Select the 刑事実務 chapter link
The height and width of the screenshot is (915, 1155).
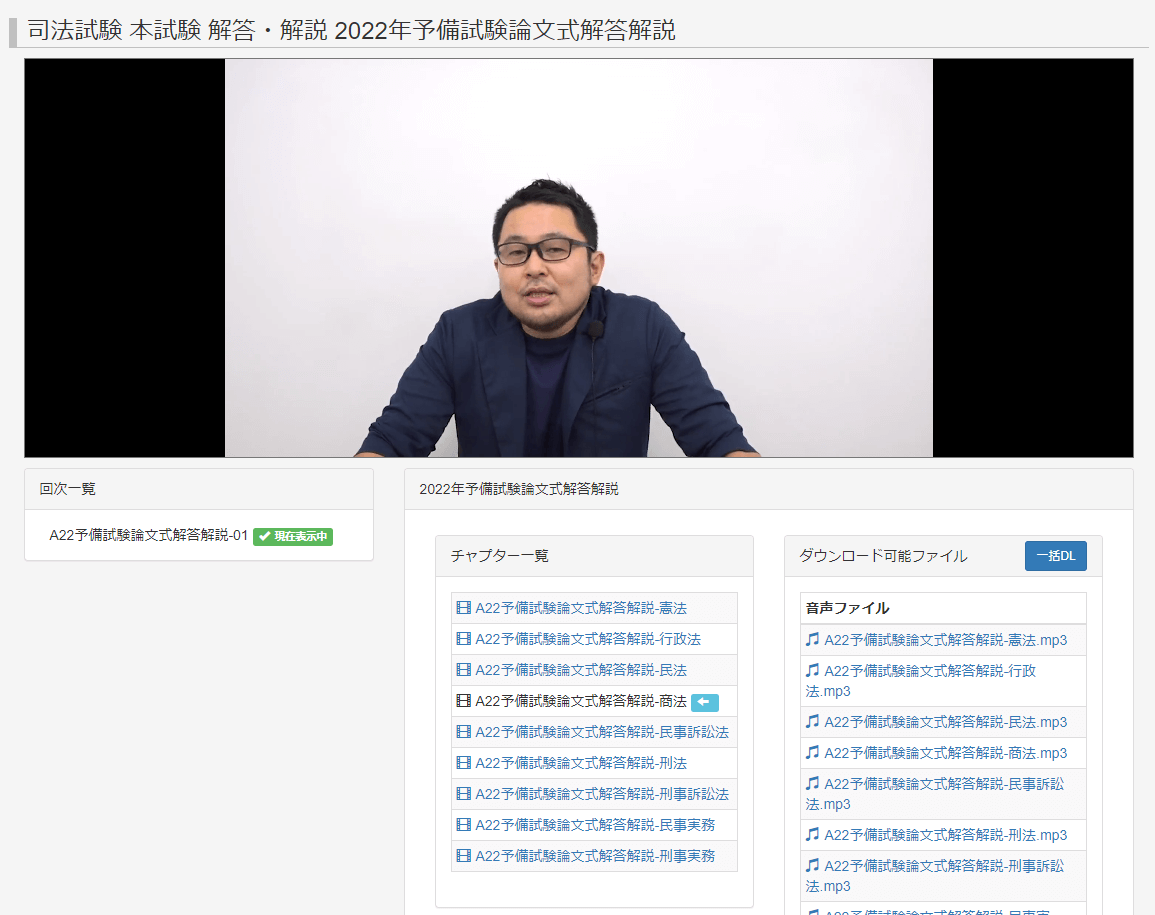(x=595, y=856)
